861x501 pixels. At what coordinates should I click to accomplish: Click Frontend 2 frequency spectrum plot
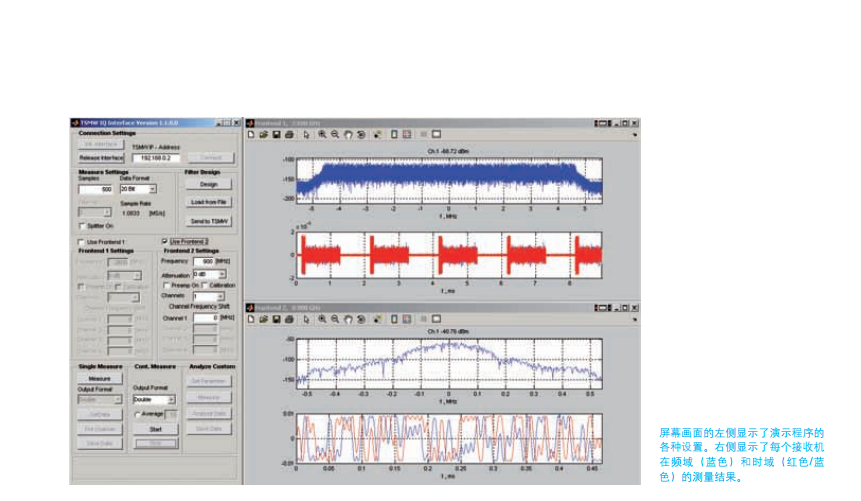[449, 364]
